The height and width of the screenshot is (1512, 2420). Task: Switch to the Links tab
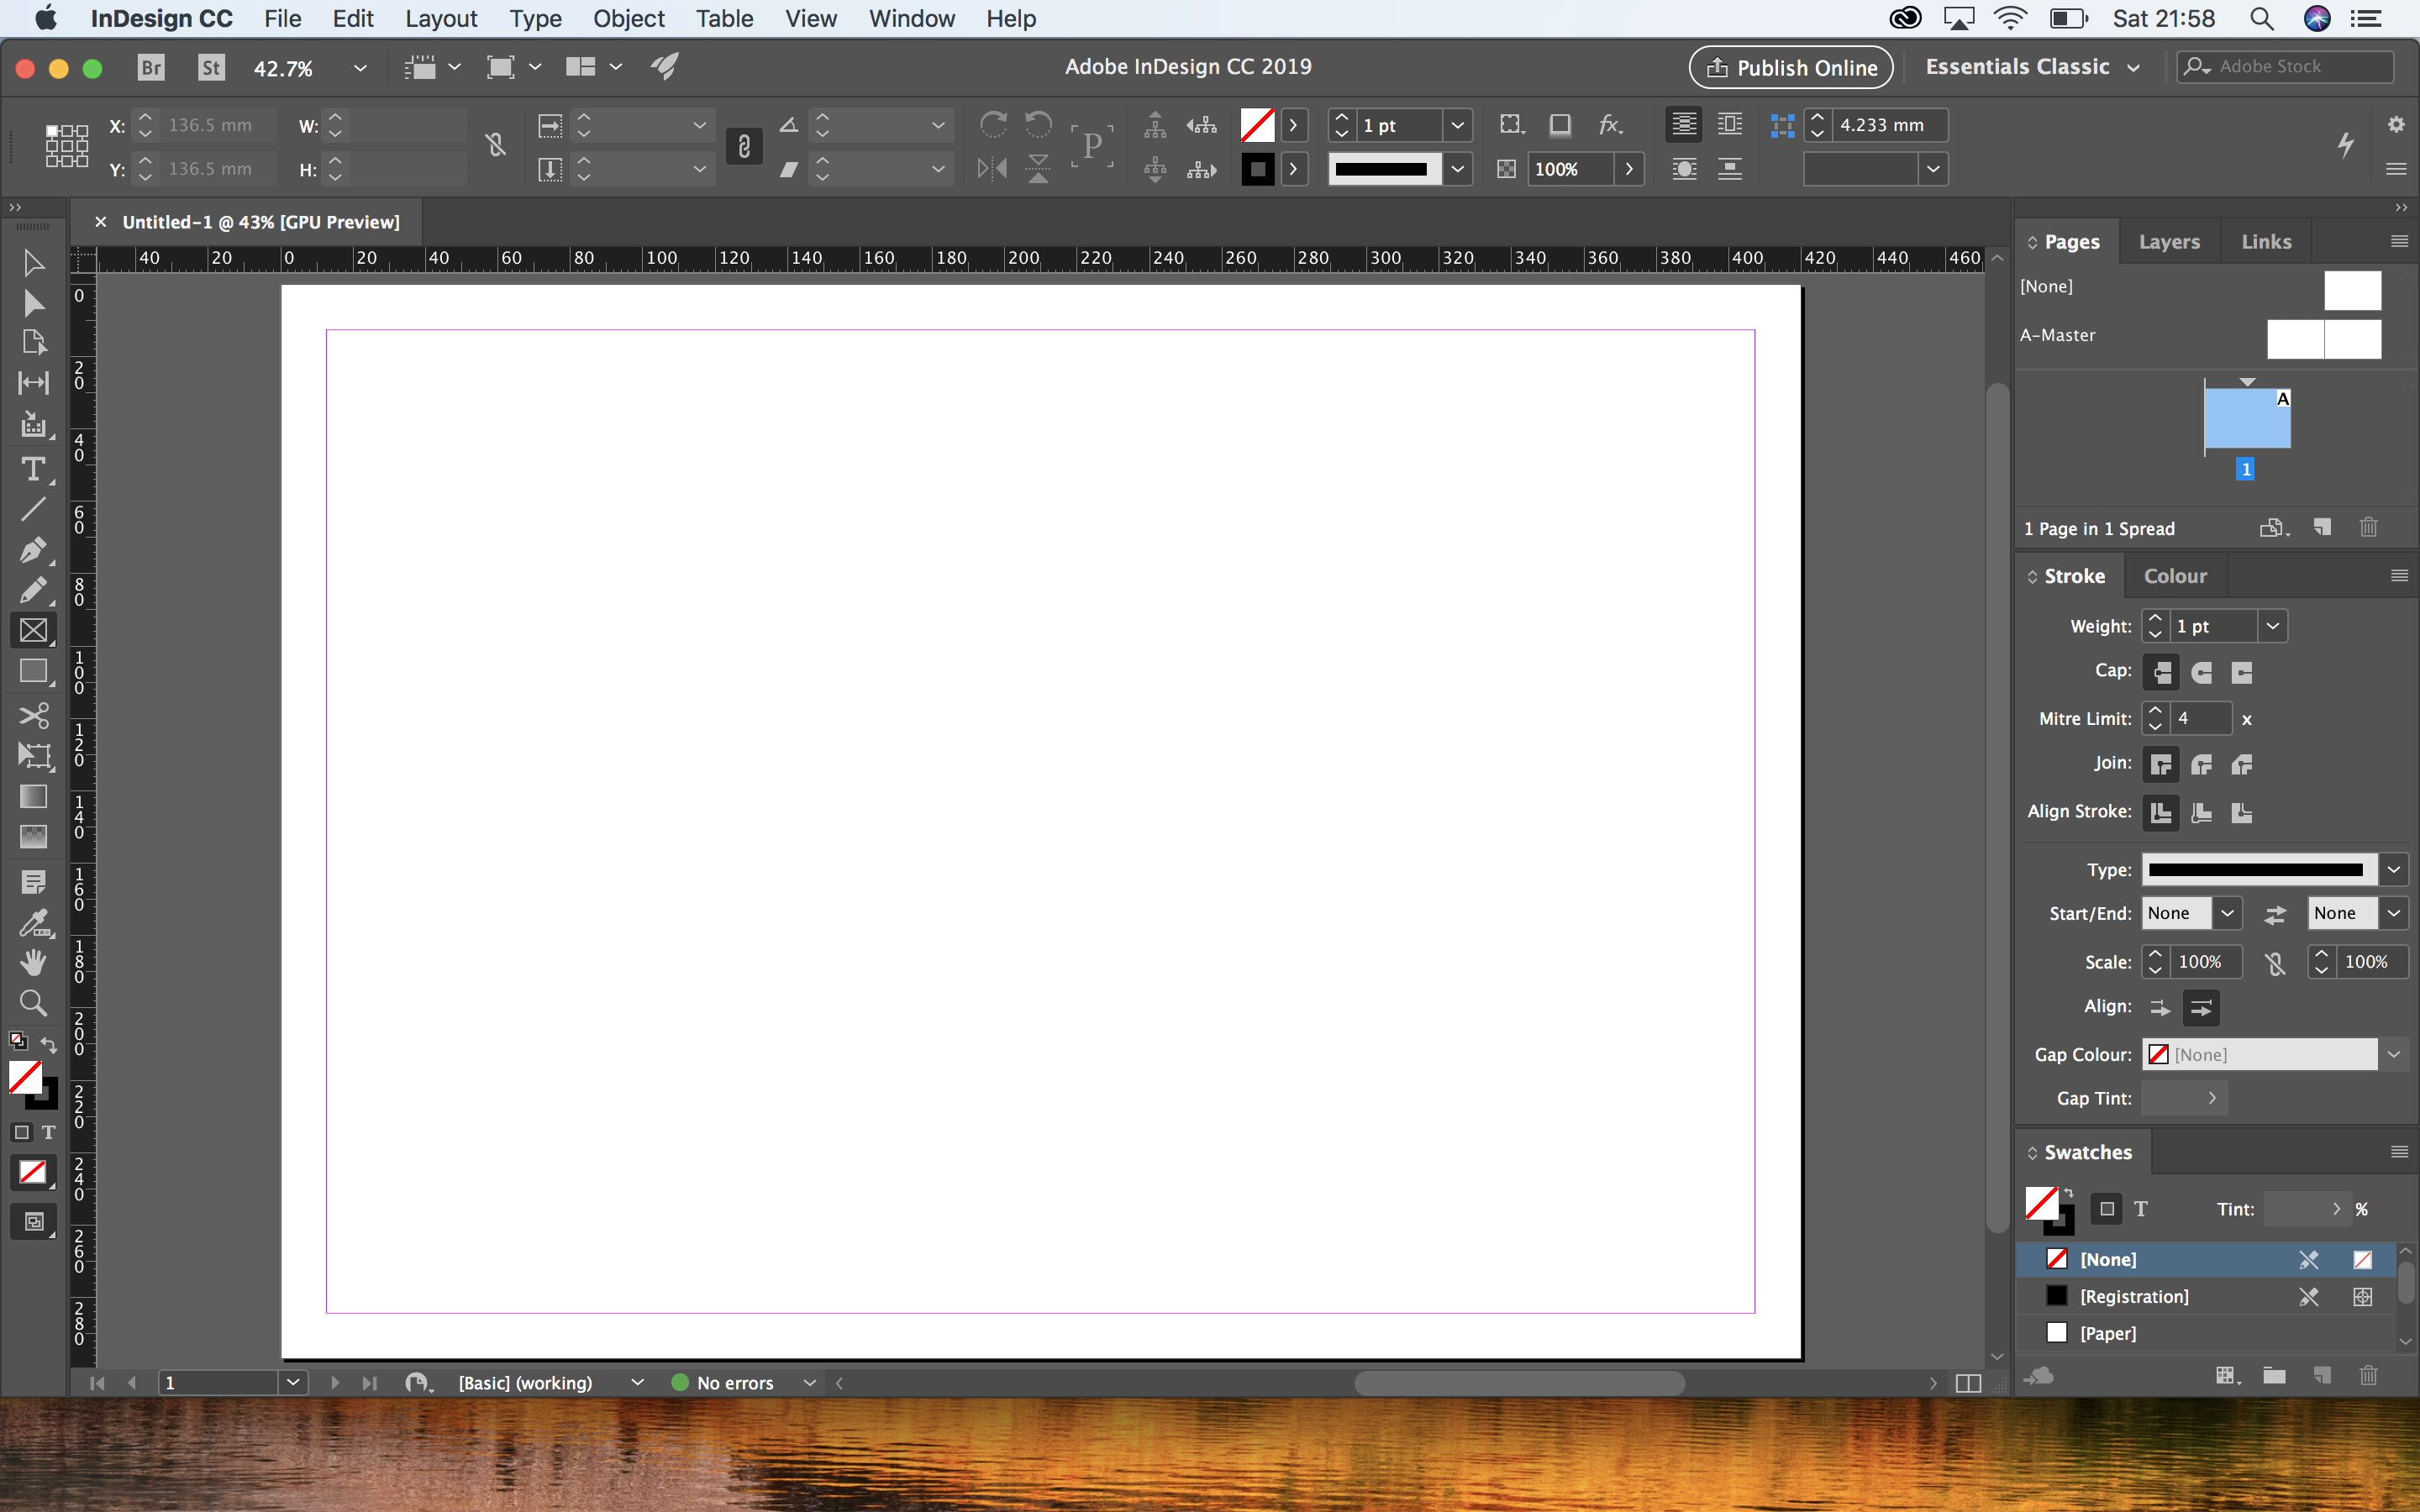2267,240
